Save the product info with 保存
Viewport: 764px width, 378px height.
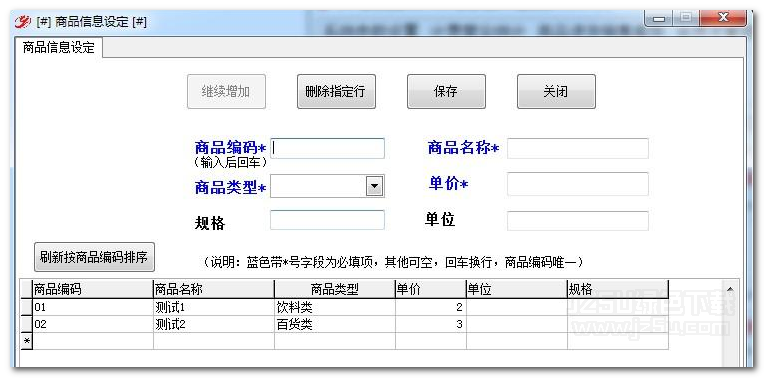pos(446,92)
